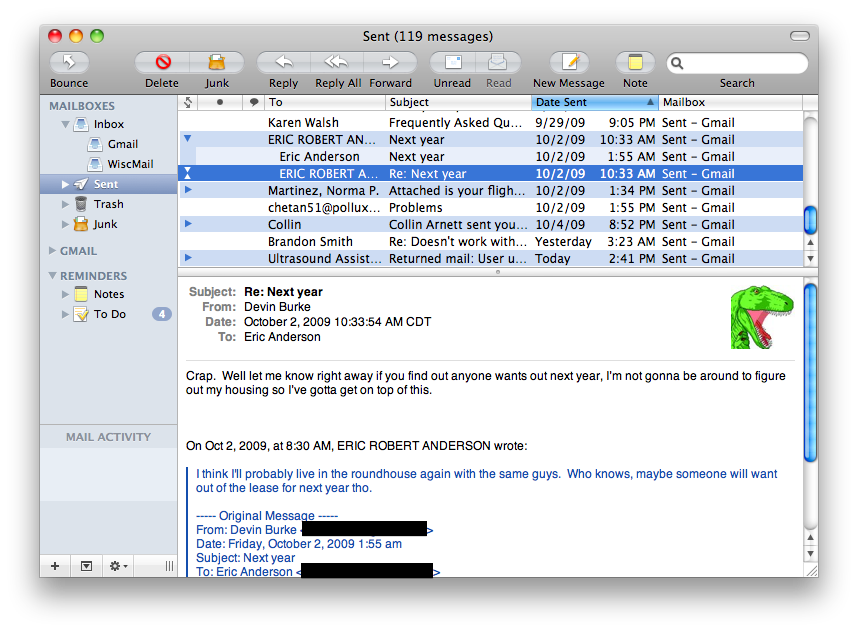The height and width of the screenshot is (632, 858).
Task: Expand the GMAIL section
Action: click(53, 251)
